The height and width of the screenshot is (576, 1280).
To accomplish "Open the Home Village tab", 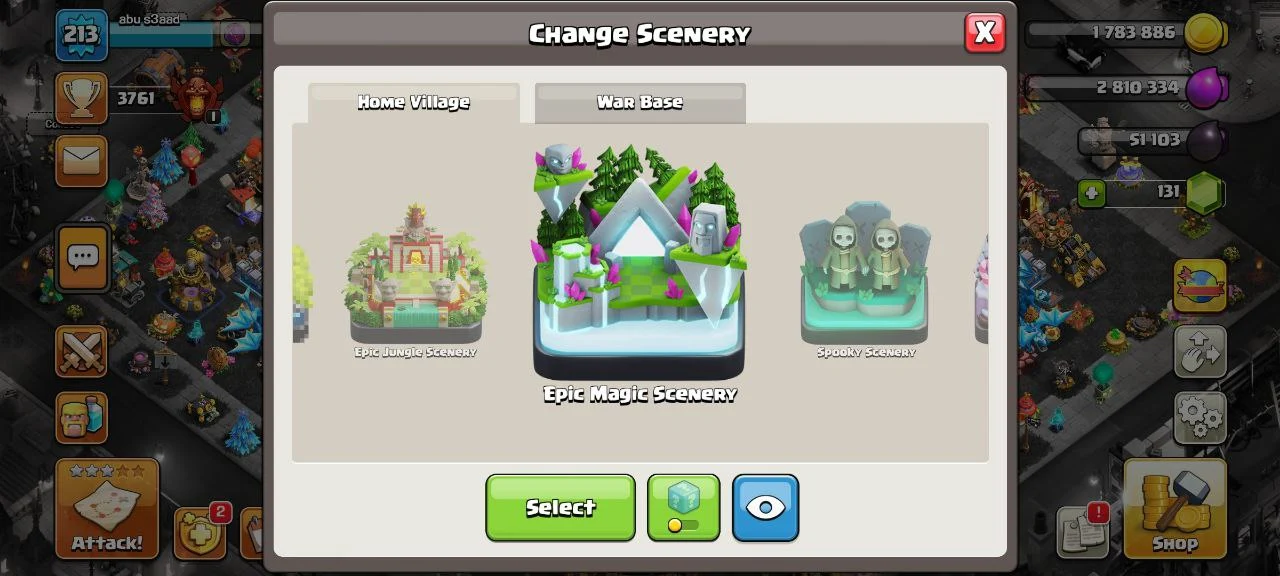I will pyautogui.click(x=413, y=103).
